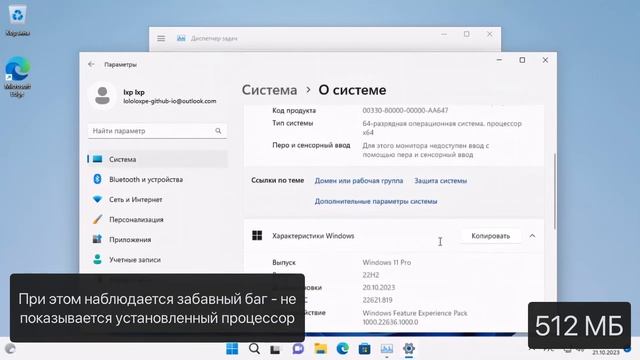
Task: Select the Система monitor icon in the sidebar
Action: pos(97,159)
